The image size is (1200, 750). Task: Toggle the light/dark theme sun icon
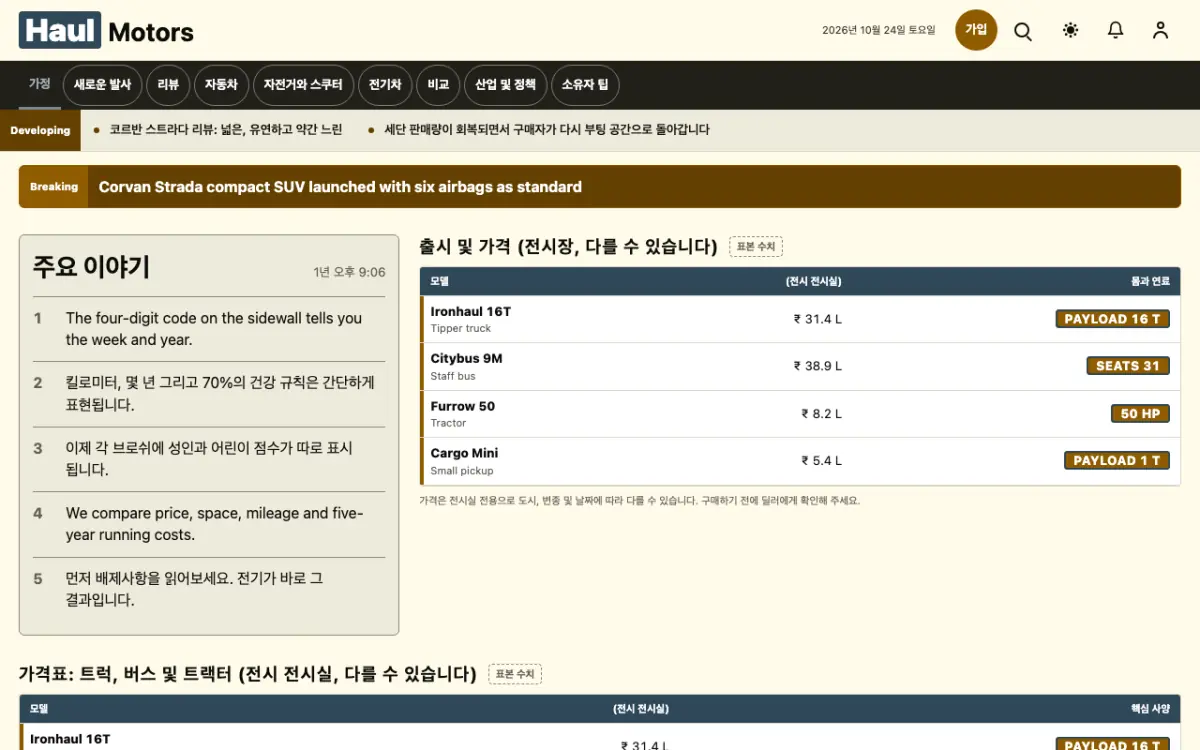1071,31
